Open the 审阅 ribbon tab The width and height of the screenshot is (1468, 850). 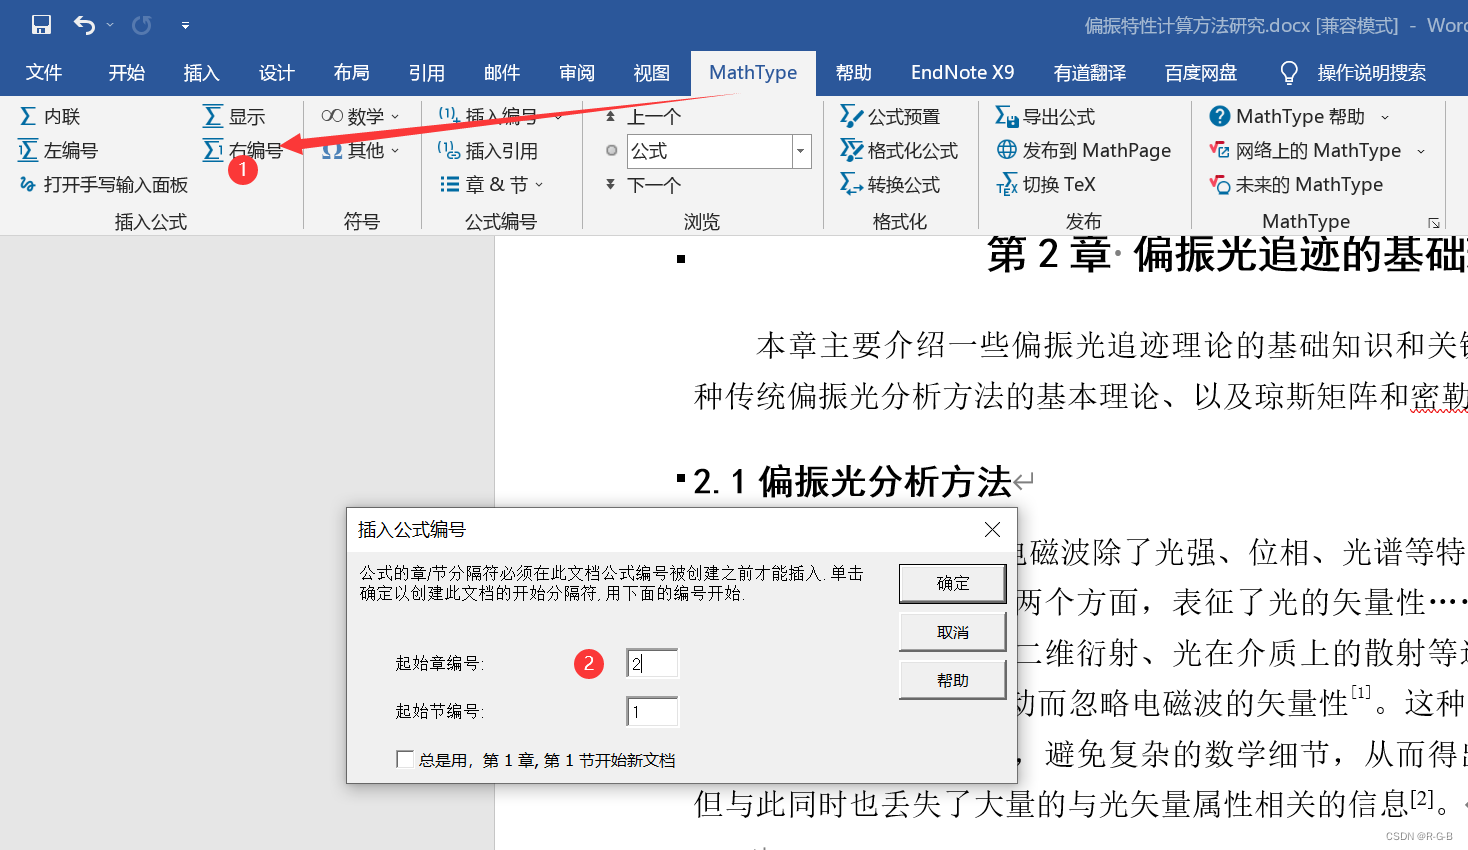(x=577, y=72)
